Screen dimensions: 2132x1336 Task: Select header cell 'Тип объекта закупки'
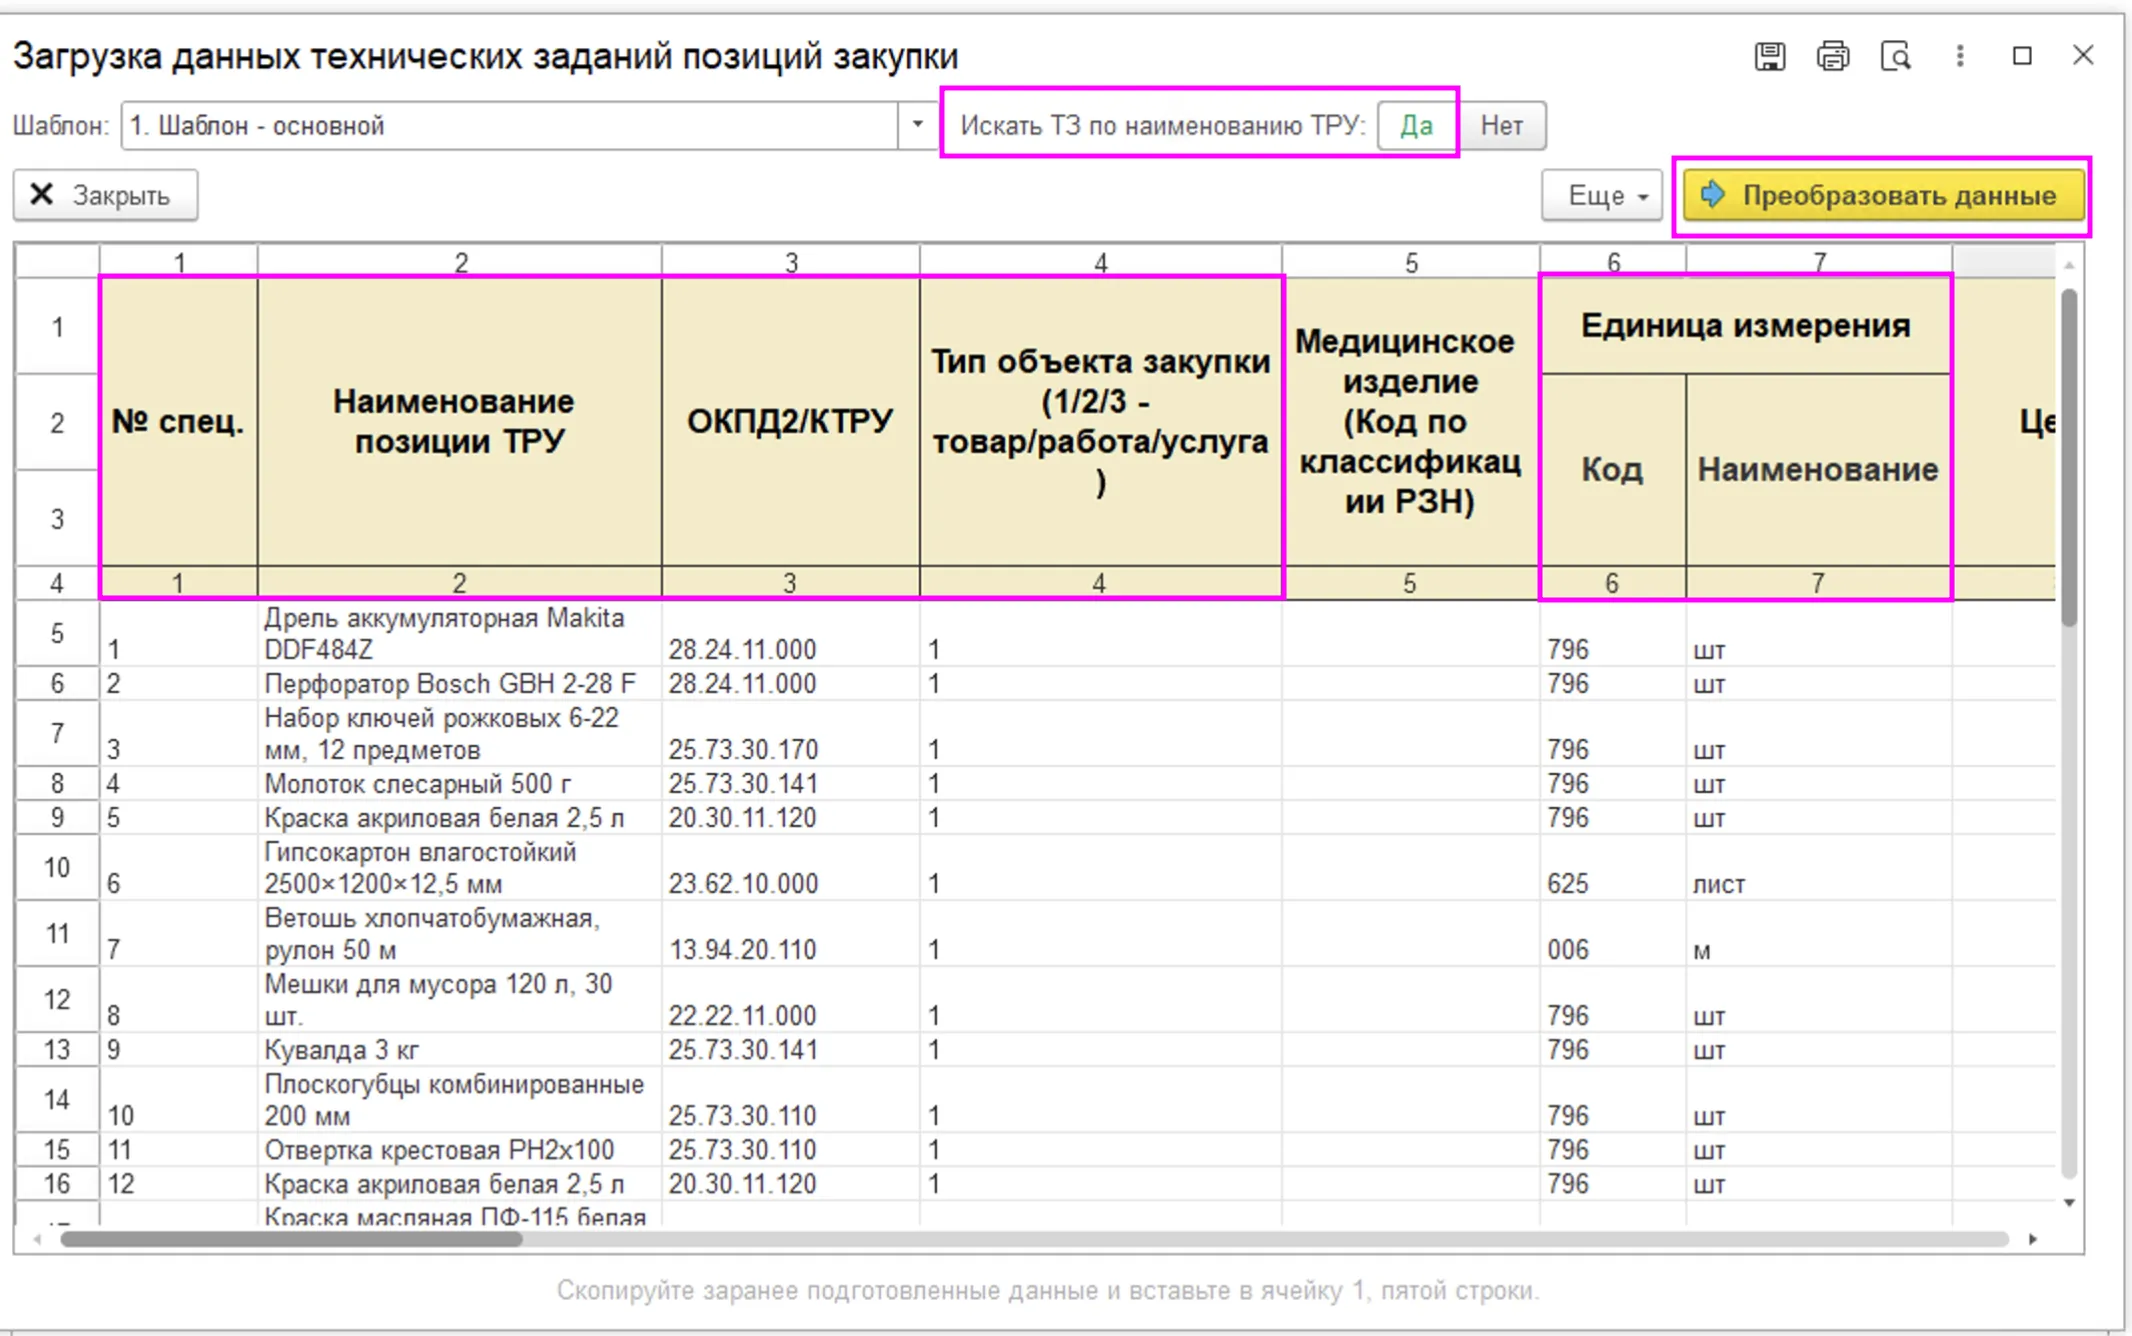pos(1100,421)
